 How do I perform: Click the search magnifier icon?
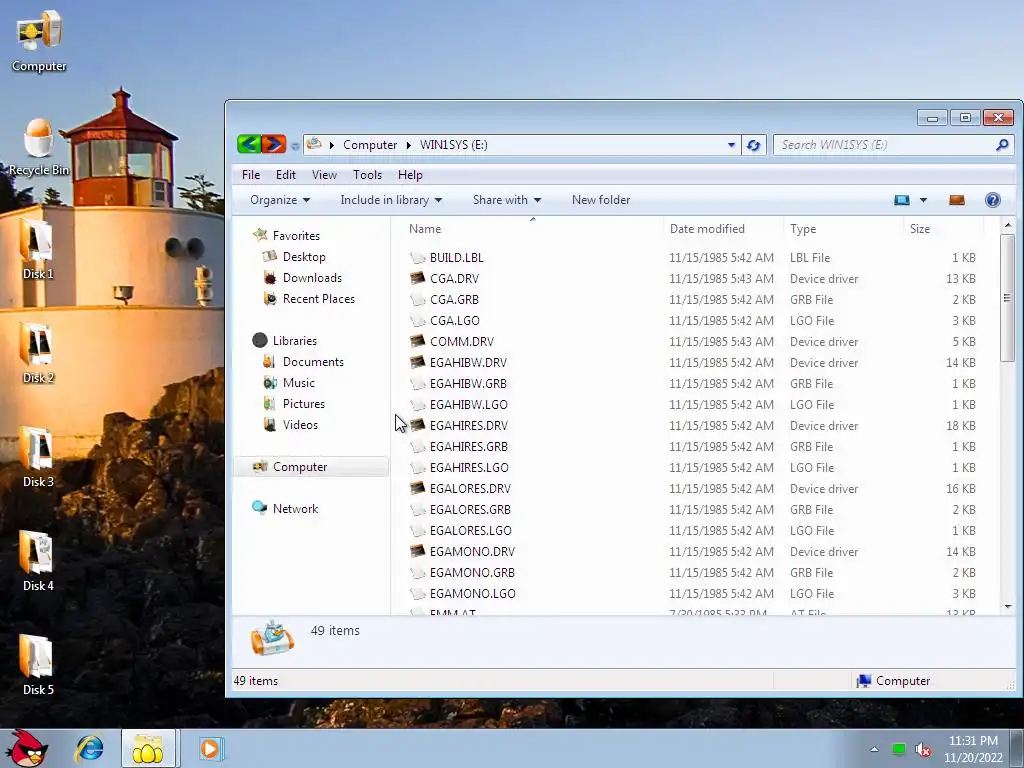[x=1002, y=145]
